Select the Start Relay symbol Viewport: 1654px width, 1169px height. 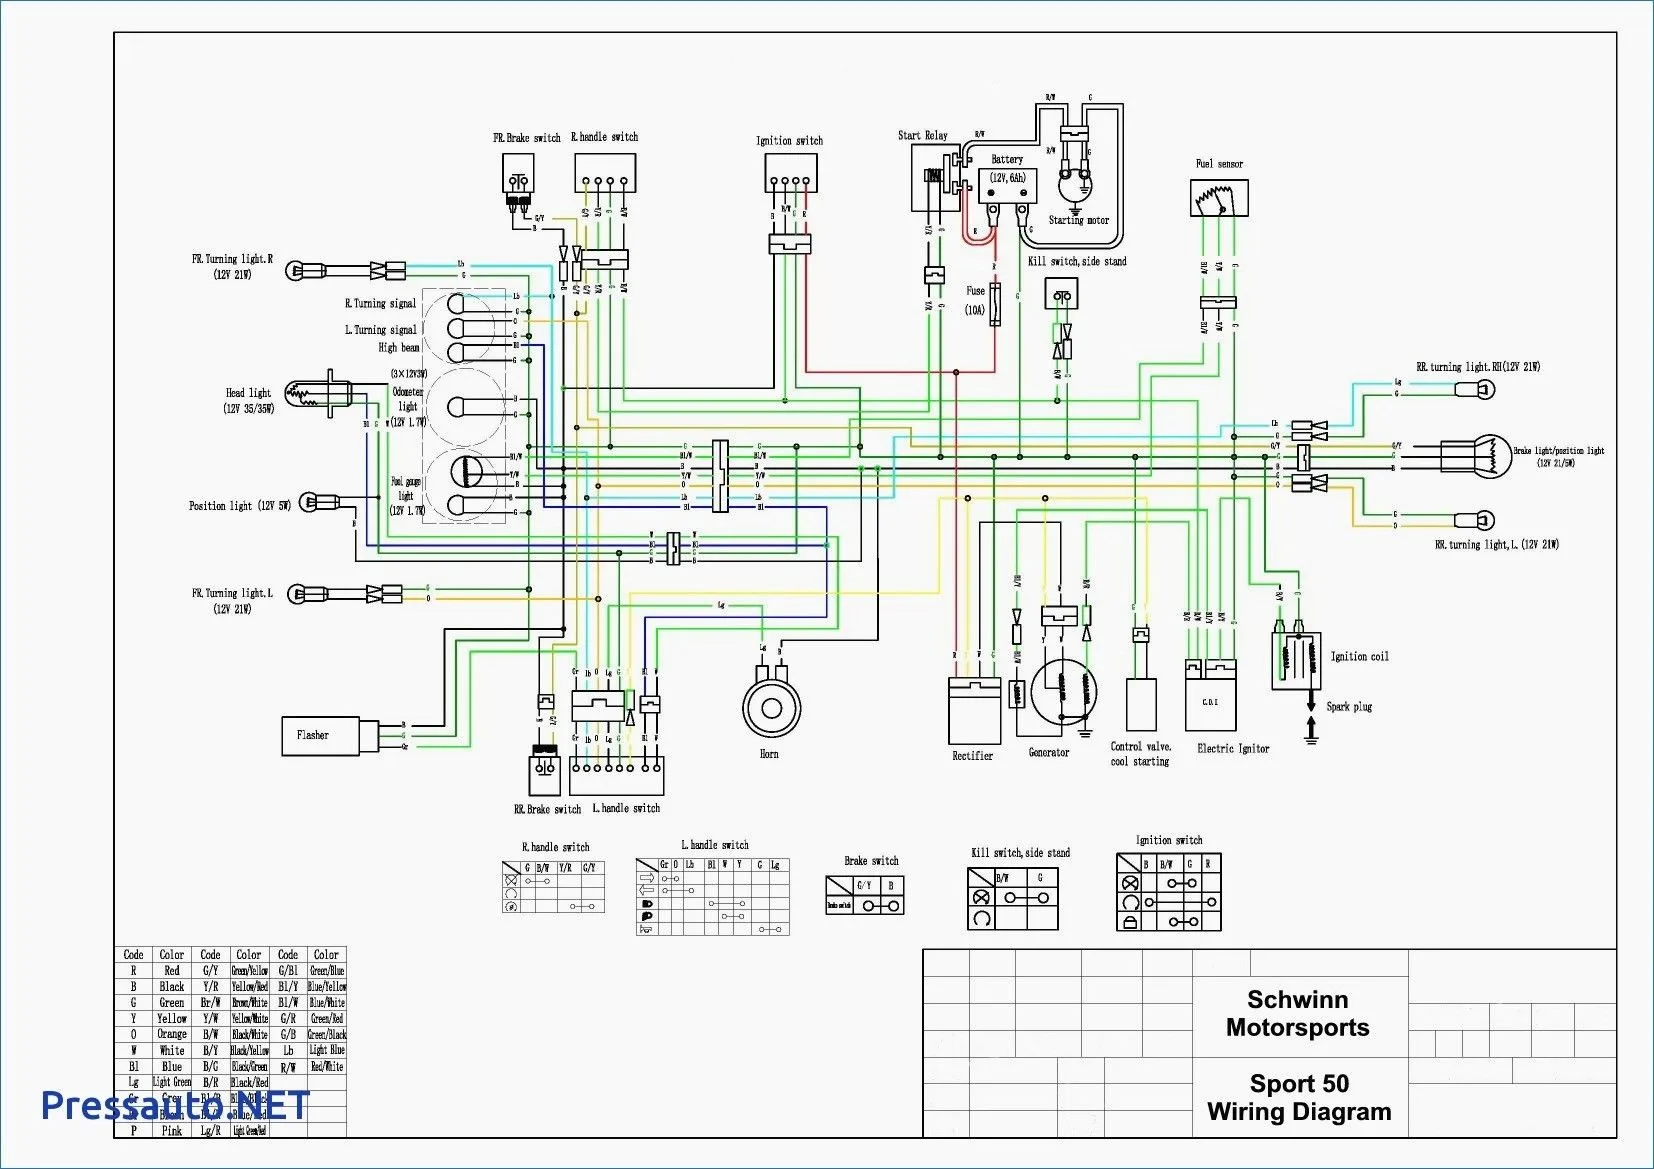935,178
